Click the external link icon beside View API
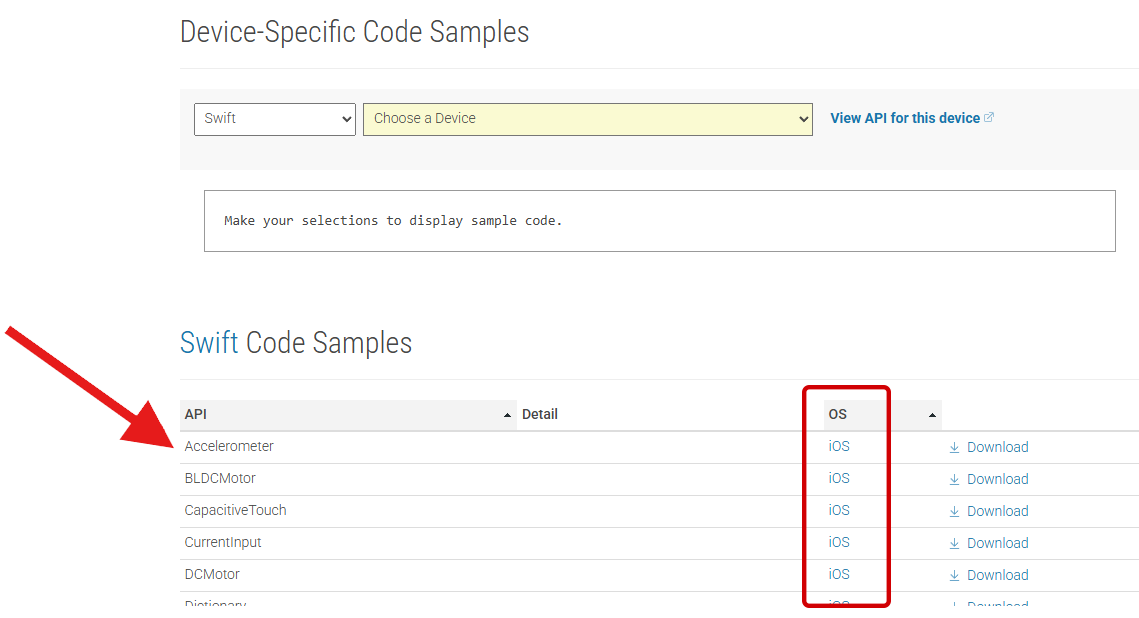This screenshot has width=1139, height=618. click(x=989, y=117)
